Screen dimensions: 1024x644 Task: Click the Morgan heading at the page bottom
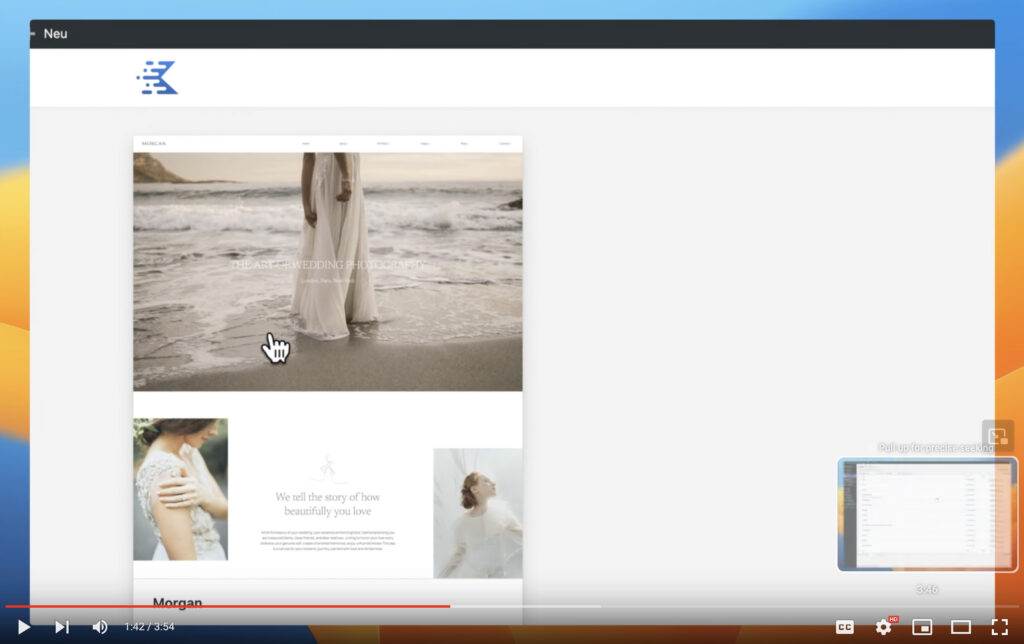177,603
